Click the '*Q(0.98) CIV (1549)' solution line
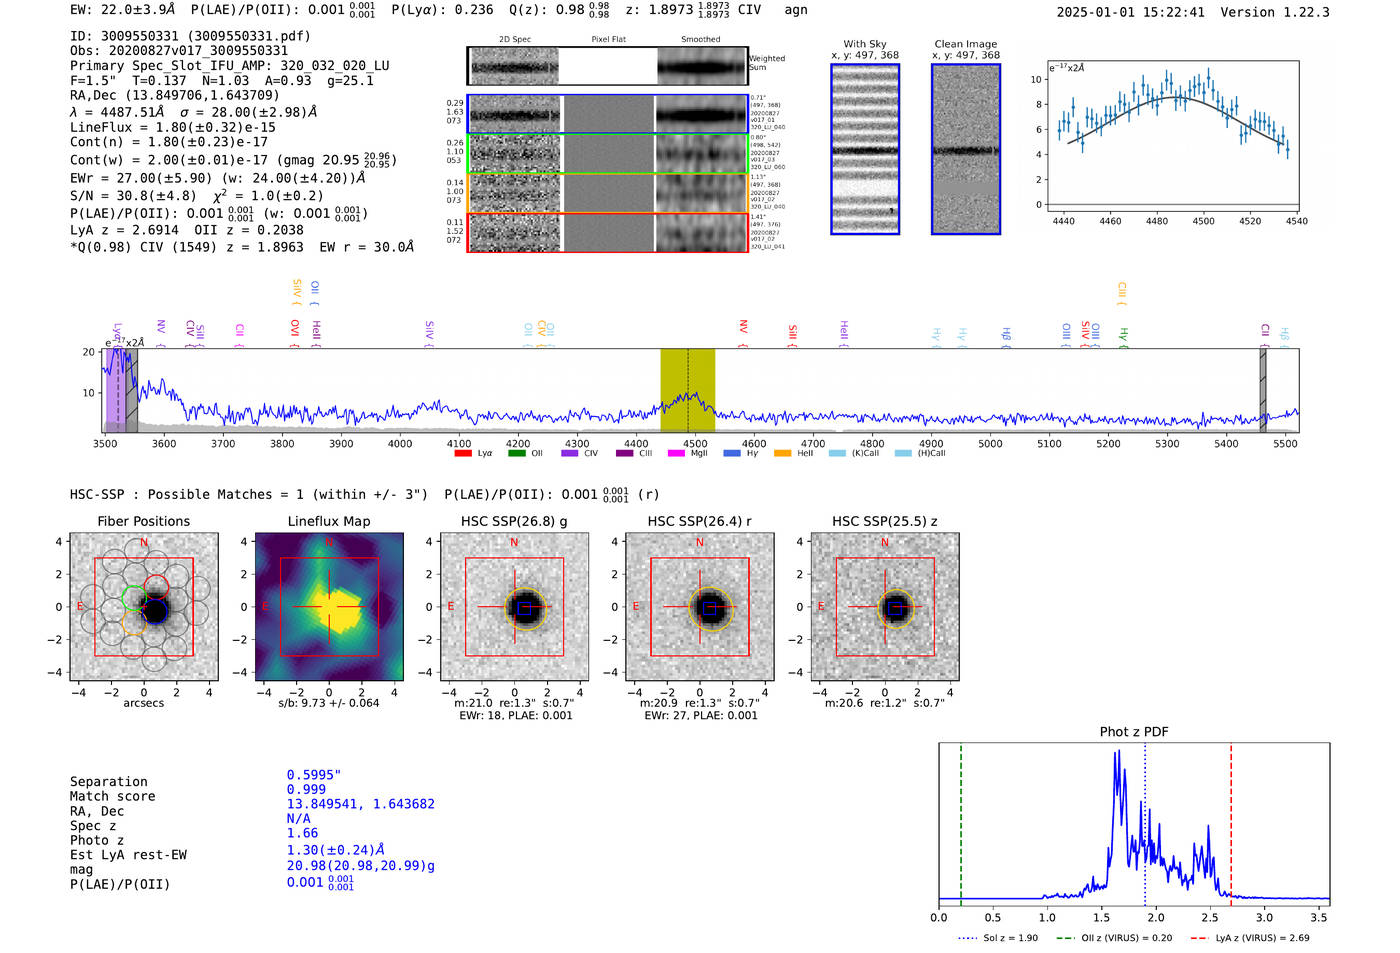Image resolution: width=1400 pixels, height=953 pixels. point(242,247)
